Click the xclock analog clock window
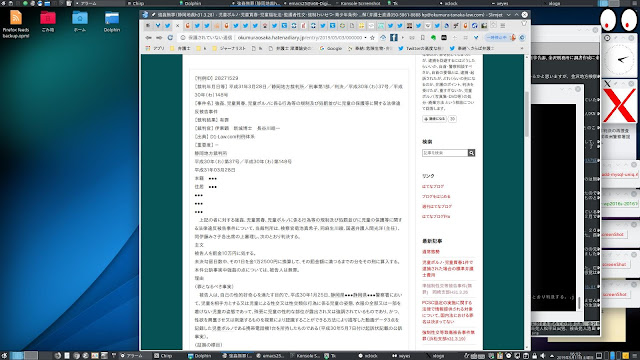640x360 pixels. pyautogui.click(x=619, y=60)
